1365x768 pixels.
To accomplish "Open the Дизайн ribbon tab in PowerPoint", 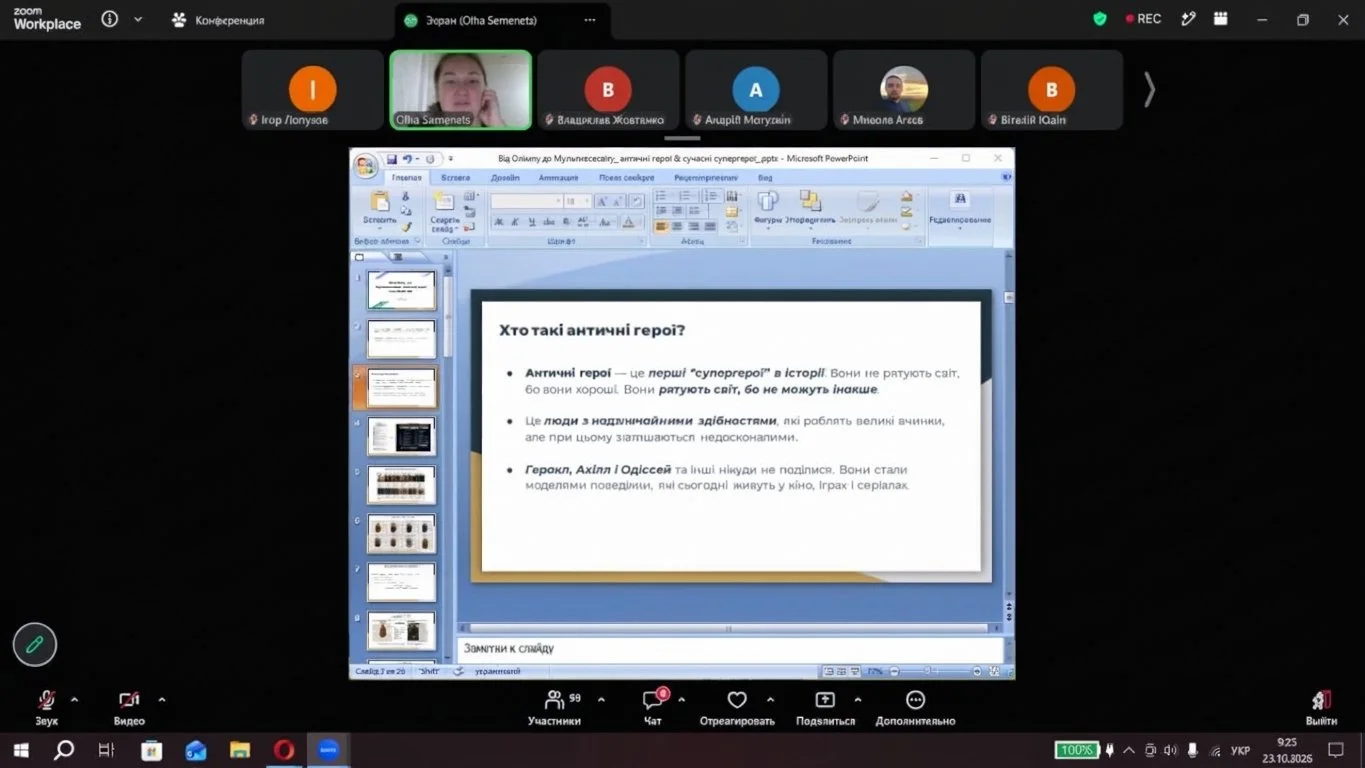I will click(x=505, y=178).
